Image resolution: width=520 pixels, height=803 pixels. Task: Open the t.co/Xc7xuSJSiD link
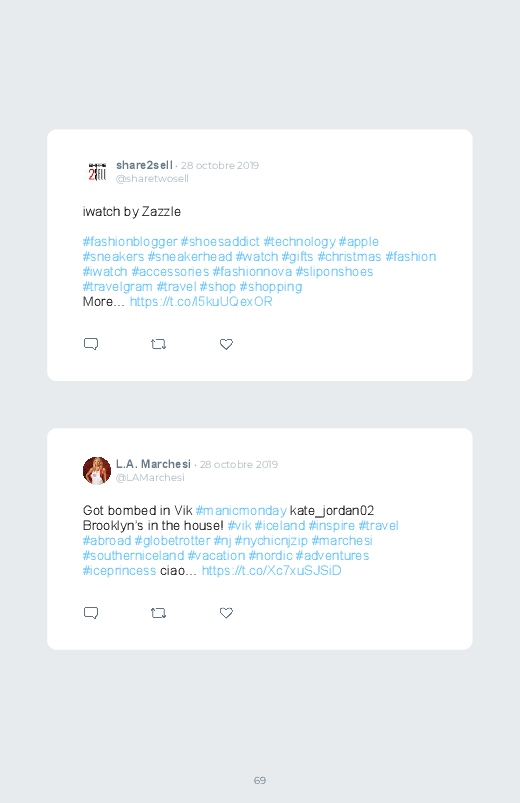[272, 570]
